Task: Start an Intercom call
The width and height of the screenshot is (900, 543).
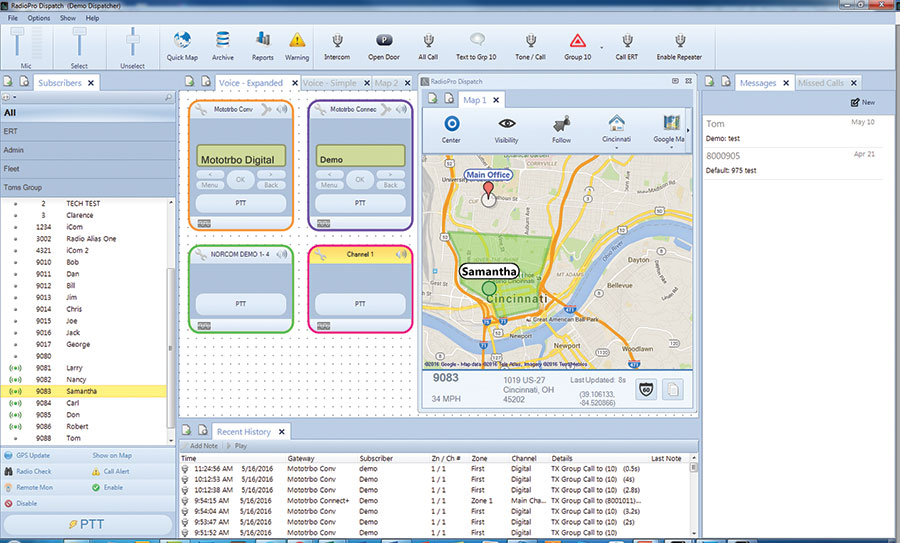Action: (x=337, y=42)
